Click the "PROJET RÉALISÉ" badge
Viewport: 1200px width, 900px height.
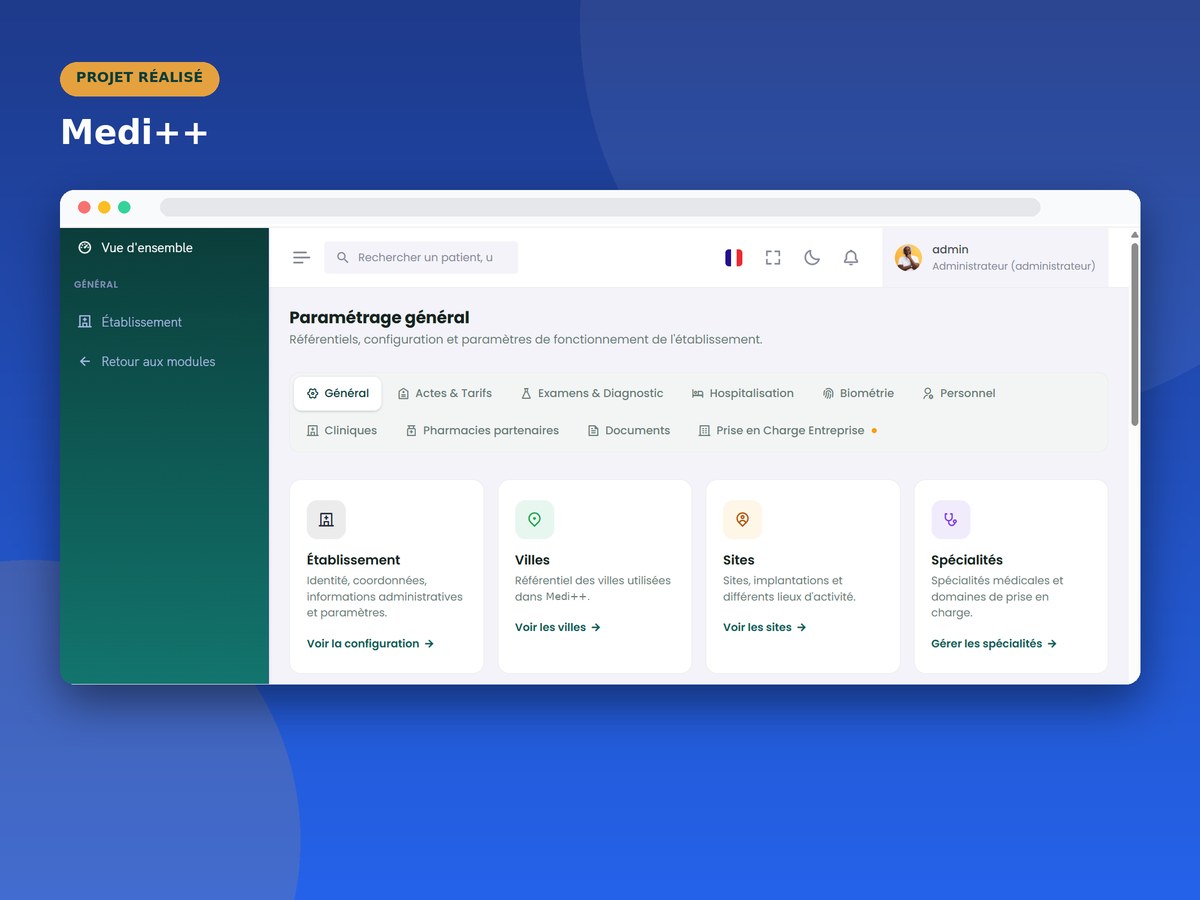[139, 79]
